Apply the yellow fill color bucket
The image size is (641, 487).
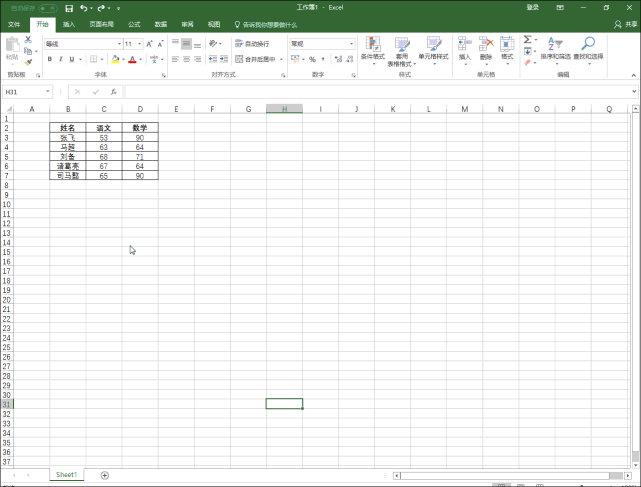115,59
